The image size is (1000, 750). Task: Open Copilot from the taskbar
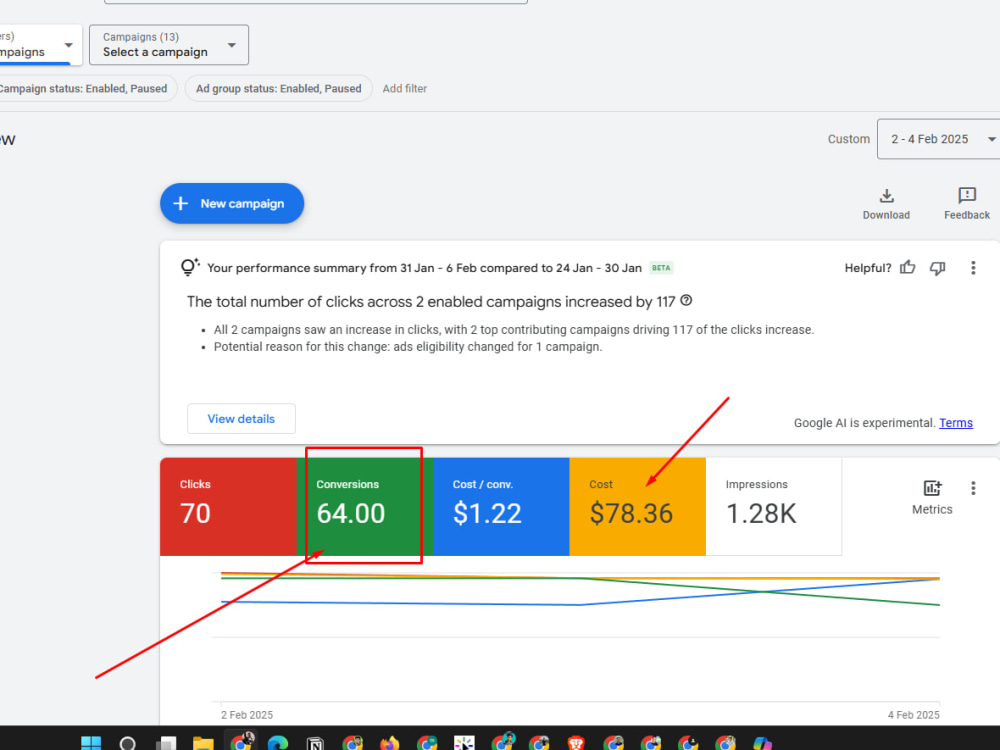click(763, 743)
